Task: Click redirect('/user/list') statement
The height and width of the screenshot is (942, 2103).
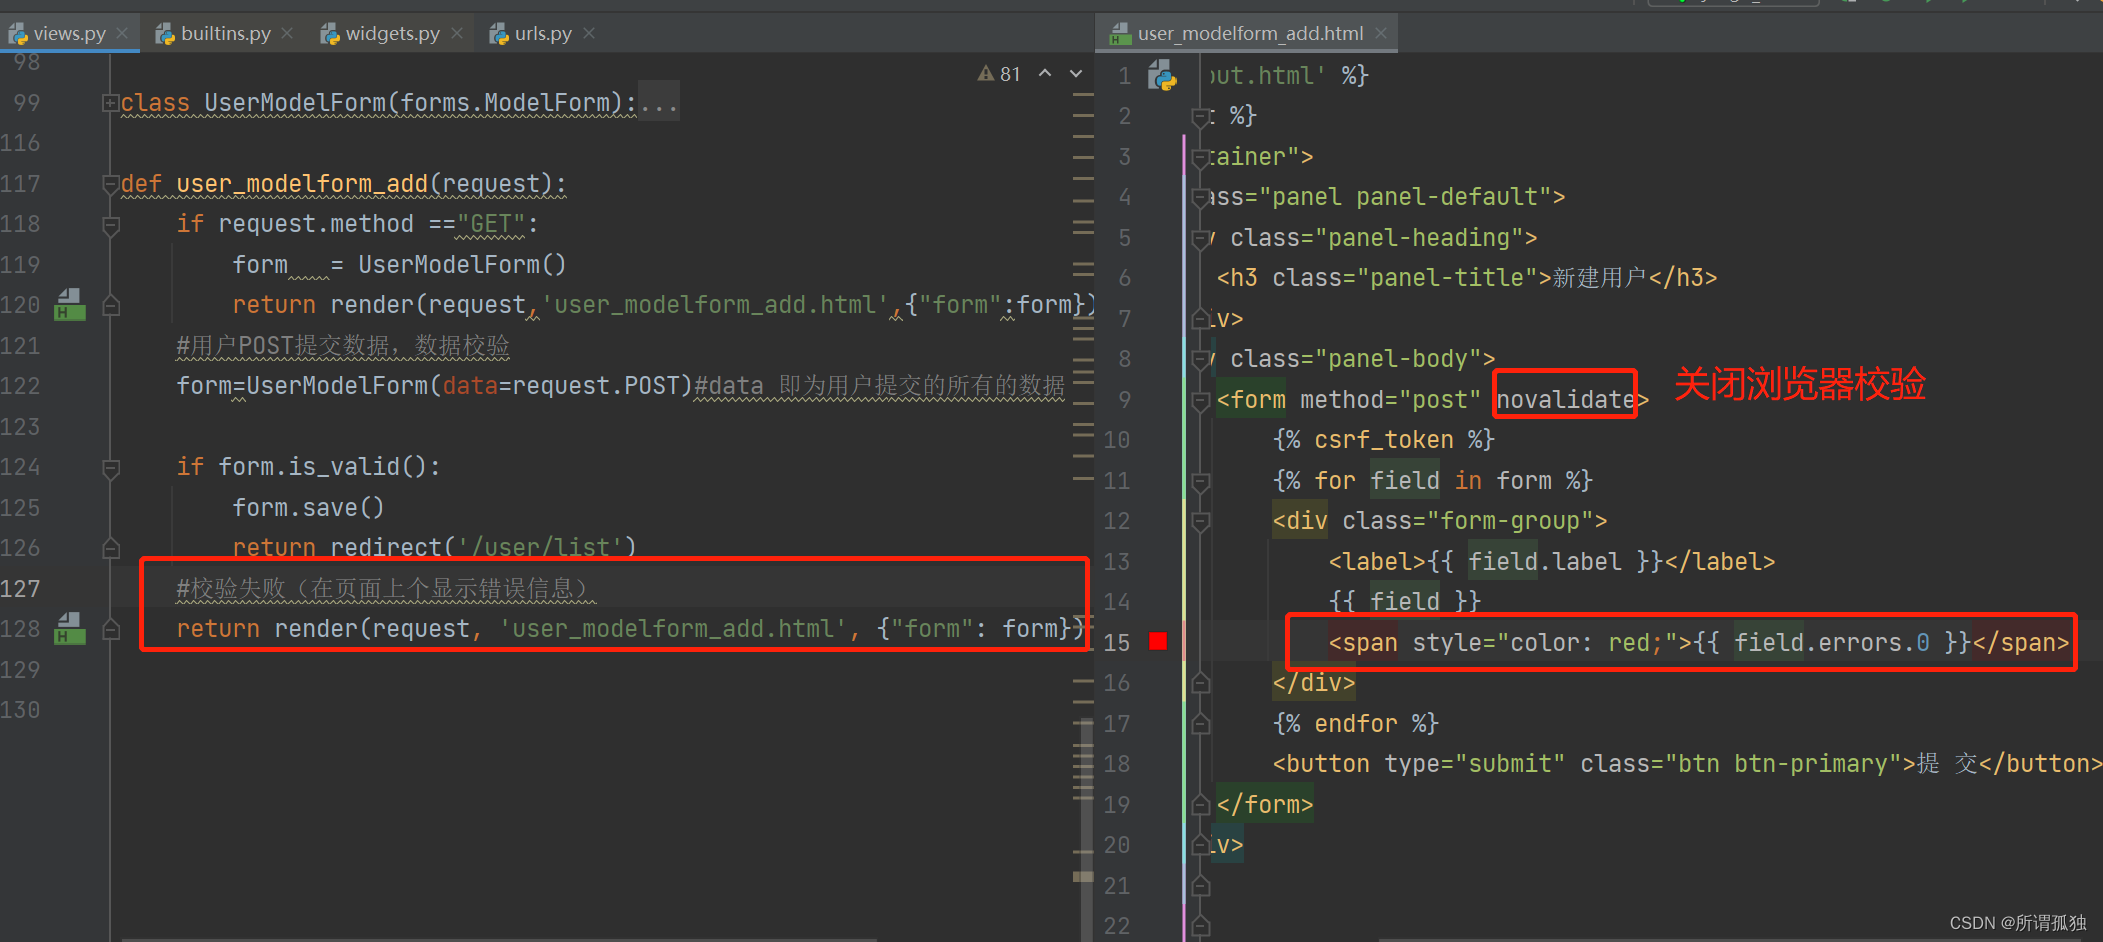Action: [434, 547]
